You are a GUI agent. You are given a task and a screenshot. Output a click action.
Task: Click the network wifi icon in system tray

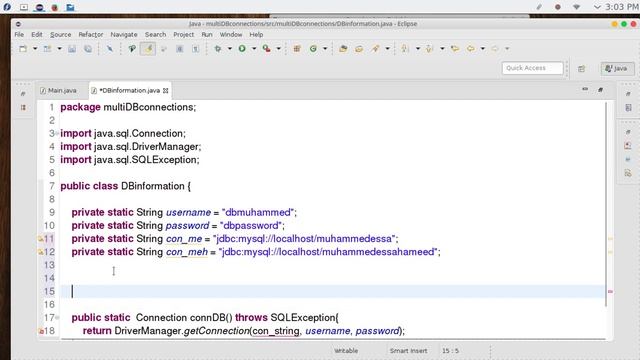[576, 7]
